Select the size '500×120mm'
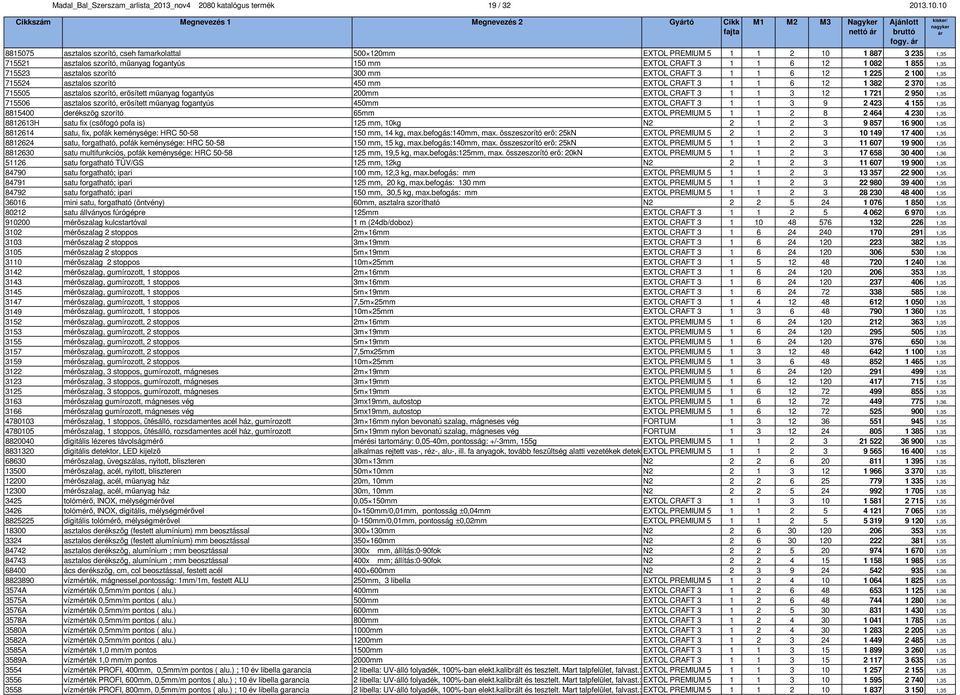Image resolution: width=960 pixels, height=695 pixels. (374, 53)
